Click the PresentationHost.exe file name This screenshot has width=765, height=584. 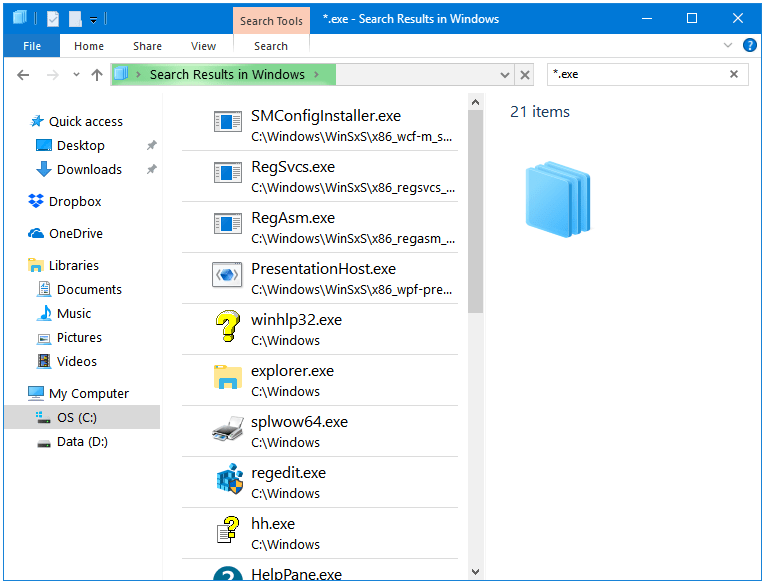point(323,268)
